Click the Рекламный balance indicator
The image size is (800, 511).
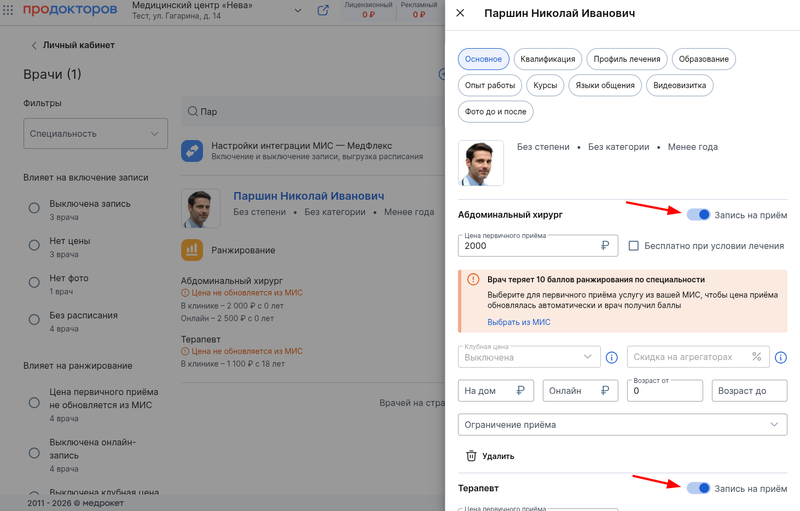click(419, 10)
